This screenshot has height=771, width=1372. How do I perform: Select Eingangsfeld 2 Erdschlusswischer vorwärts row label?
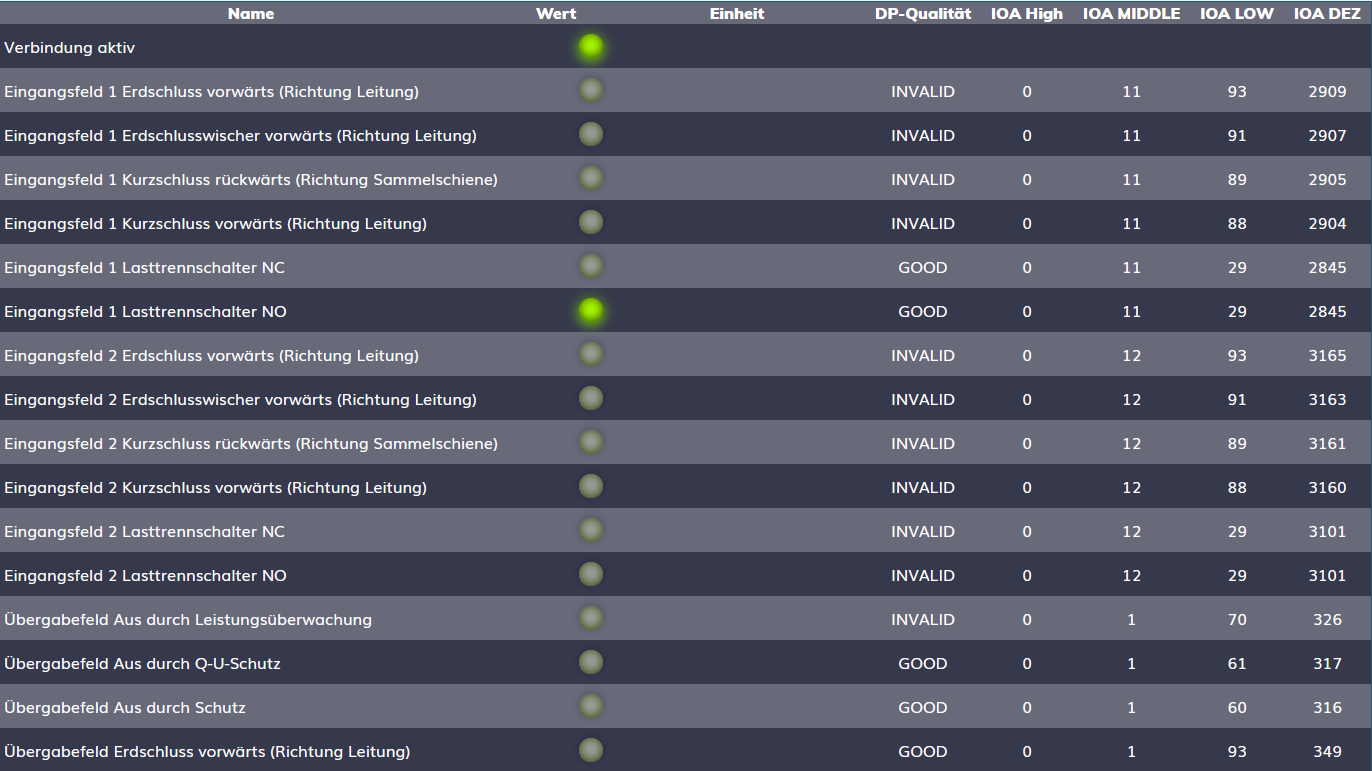point(240,400)
